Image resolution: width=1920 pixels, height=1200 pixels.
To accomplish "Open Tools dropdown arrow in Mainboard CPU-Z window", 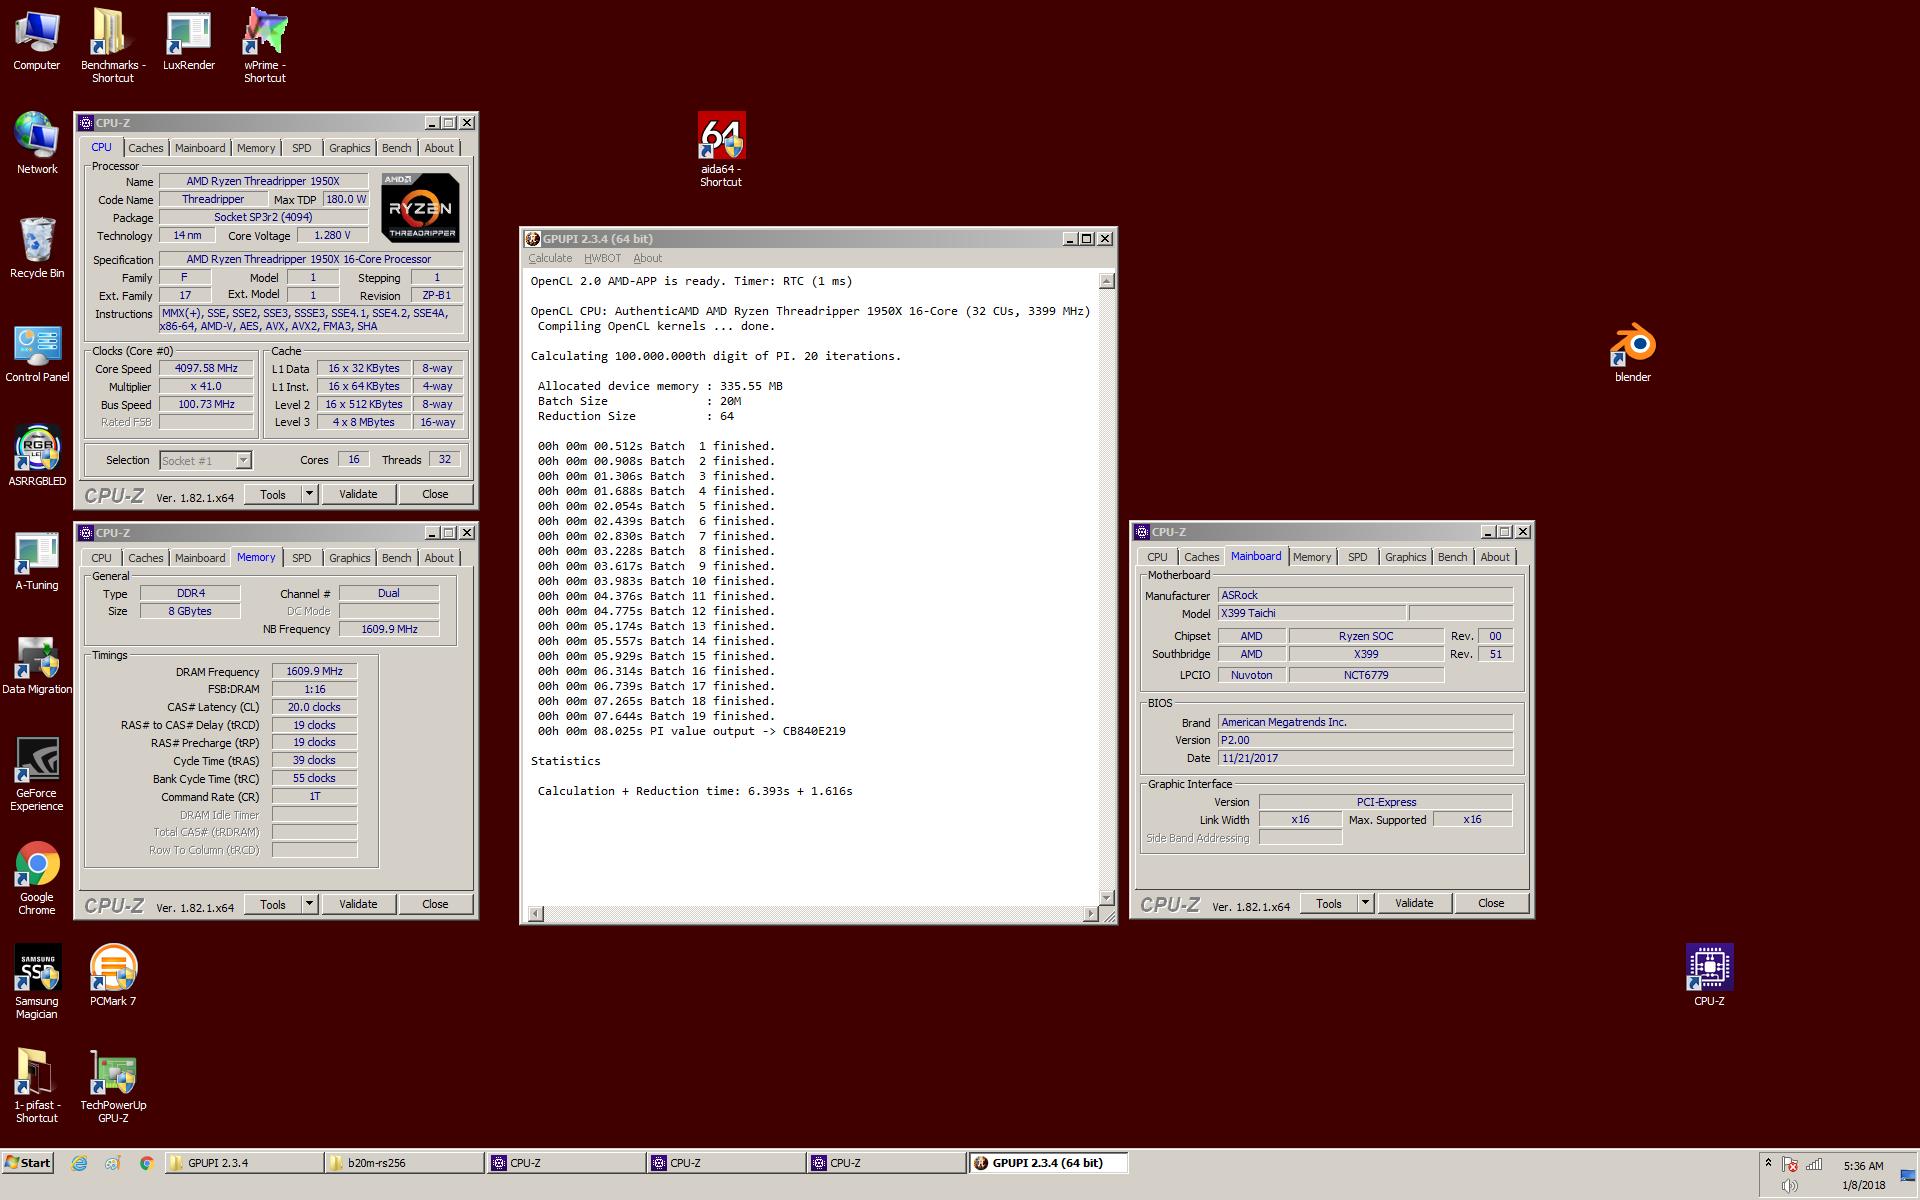I will coord(1365,903).
